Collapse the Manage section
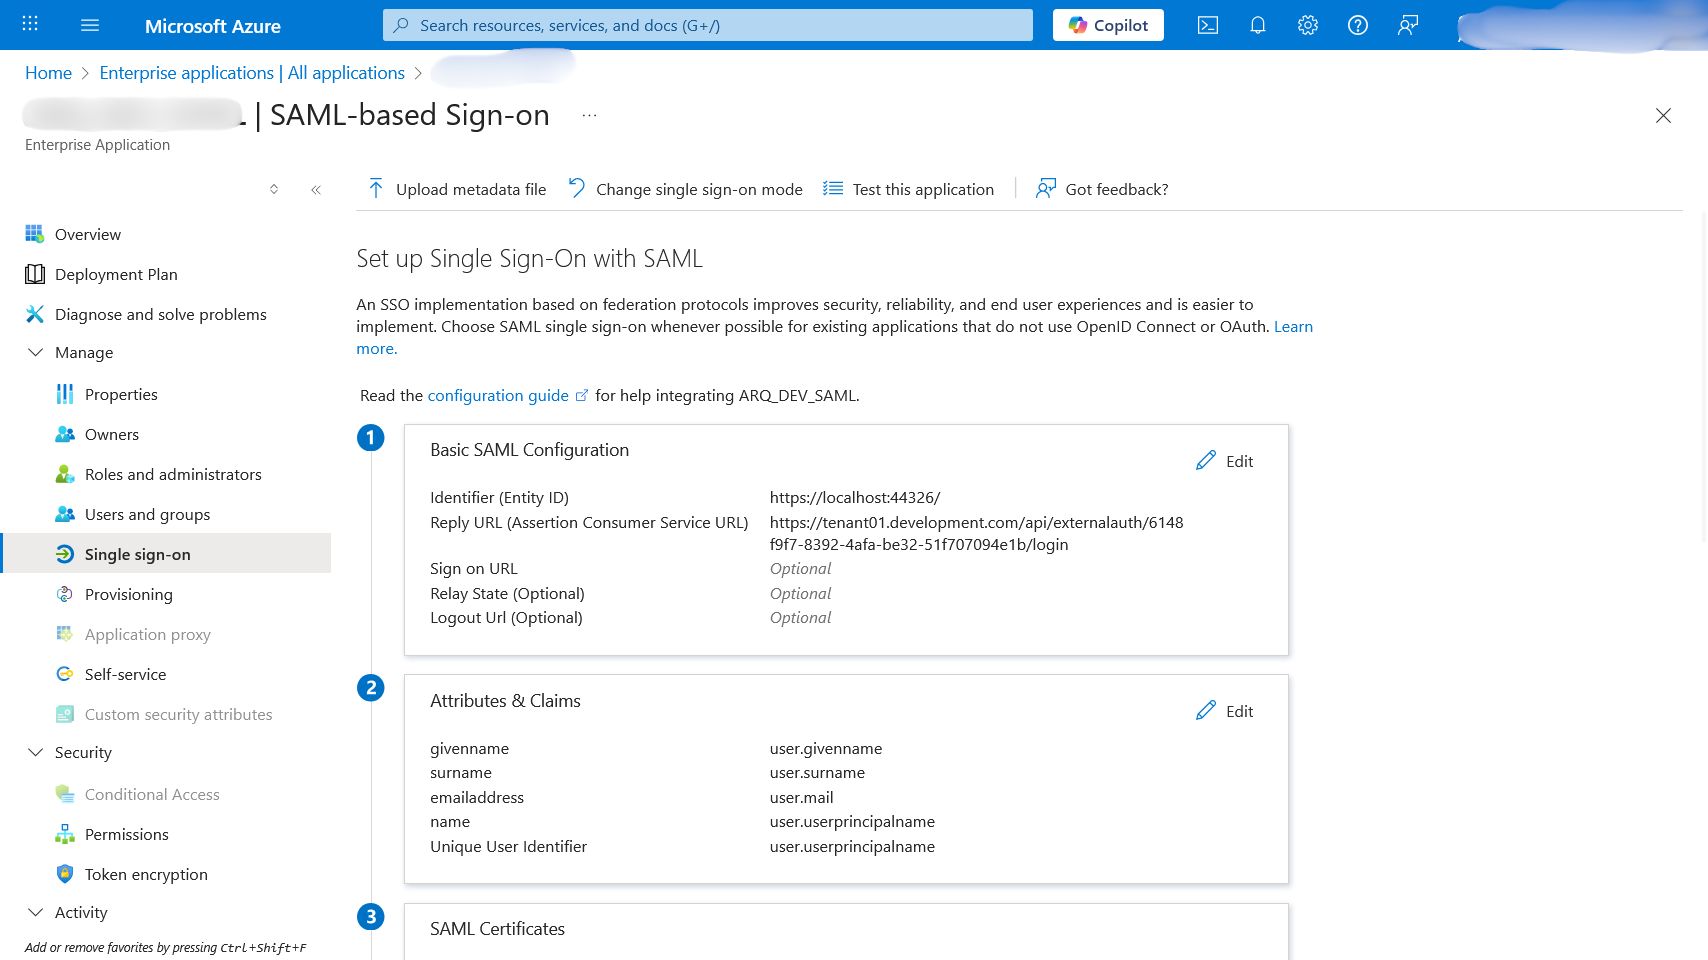 (x=36, y=352)
